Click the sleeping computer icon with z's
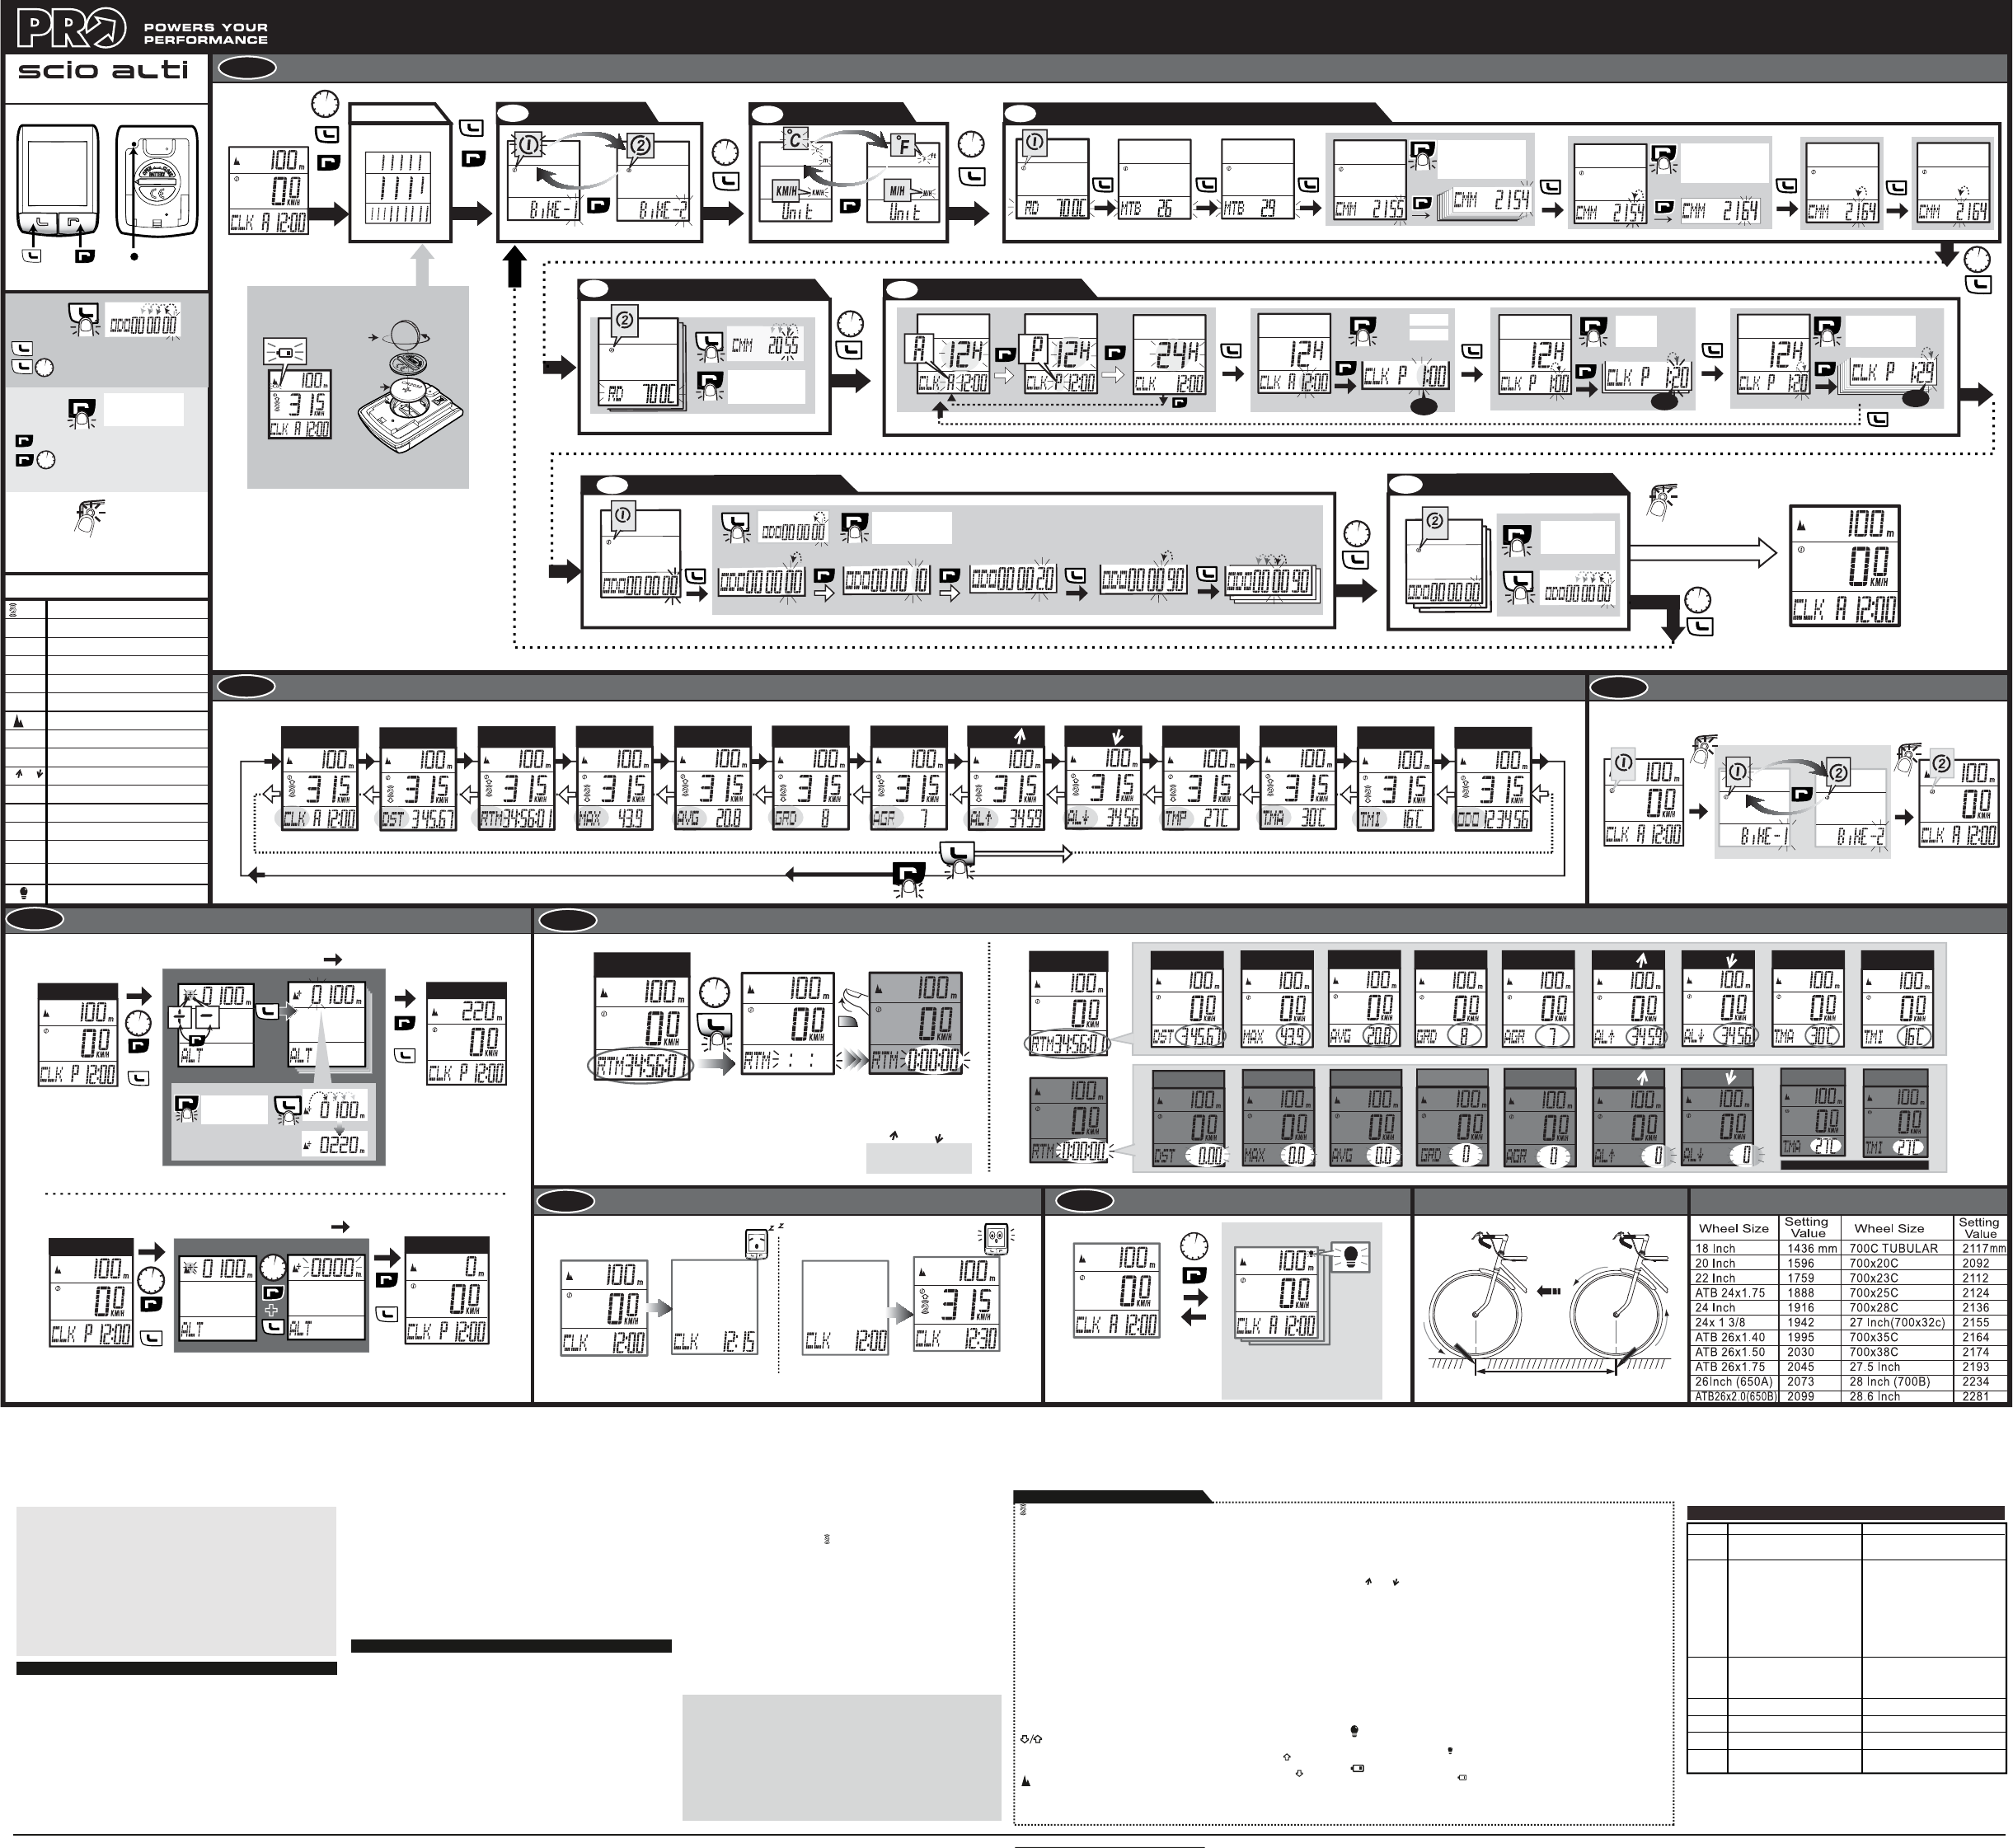Screen dimensions: 2013x1848 (x=763, y=1242)
